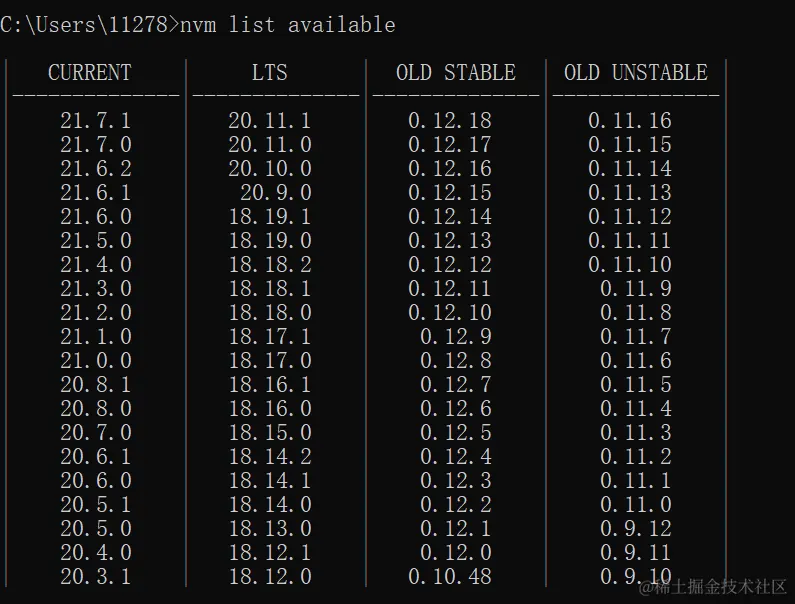Select LTS version 18.19.1
The width and height of the screenshot is (795, 604).
click(x=270, y=217)
